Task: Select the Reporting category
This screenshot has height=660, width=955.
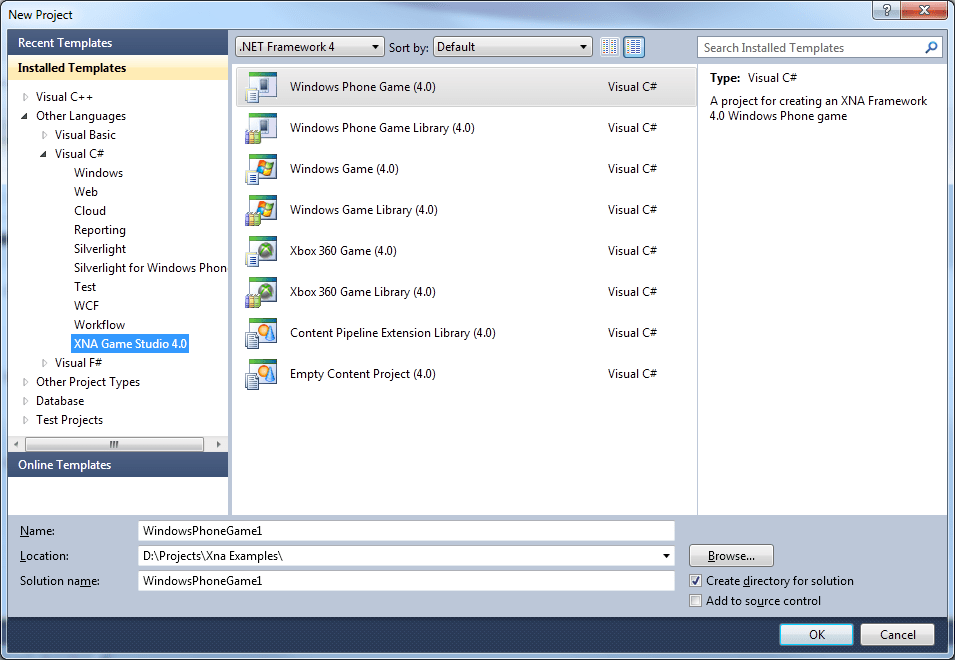Action: pos(100,230)
